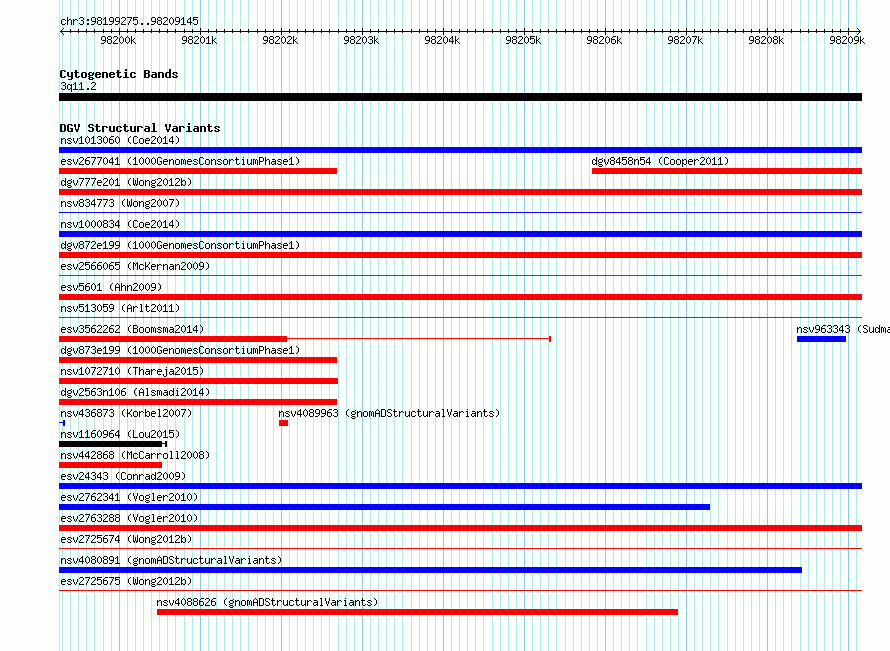This screenshot has height=651, width=890.
Task: Click variant label dgv8458n54 (Cooper2011)
Action: 660,161
